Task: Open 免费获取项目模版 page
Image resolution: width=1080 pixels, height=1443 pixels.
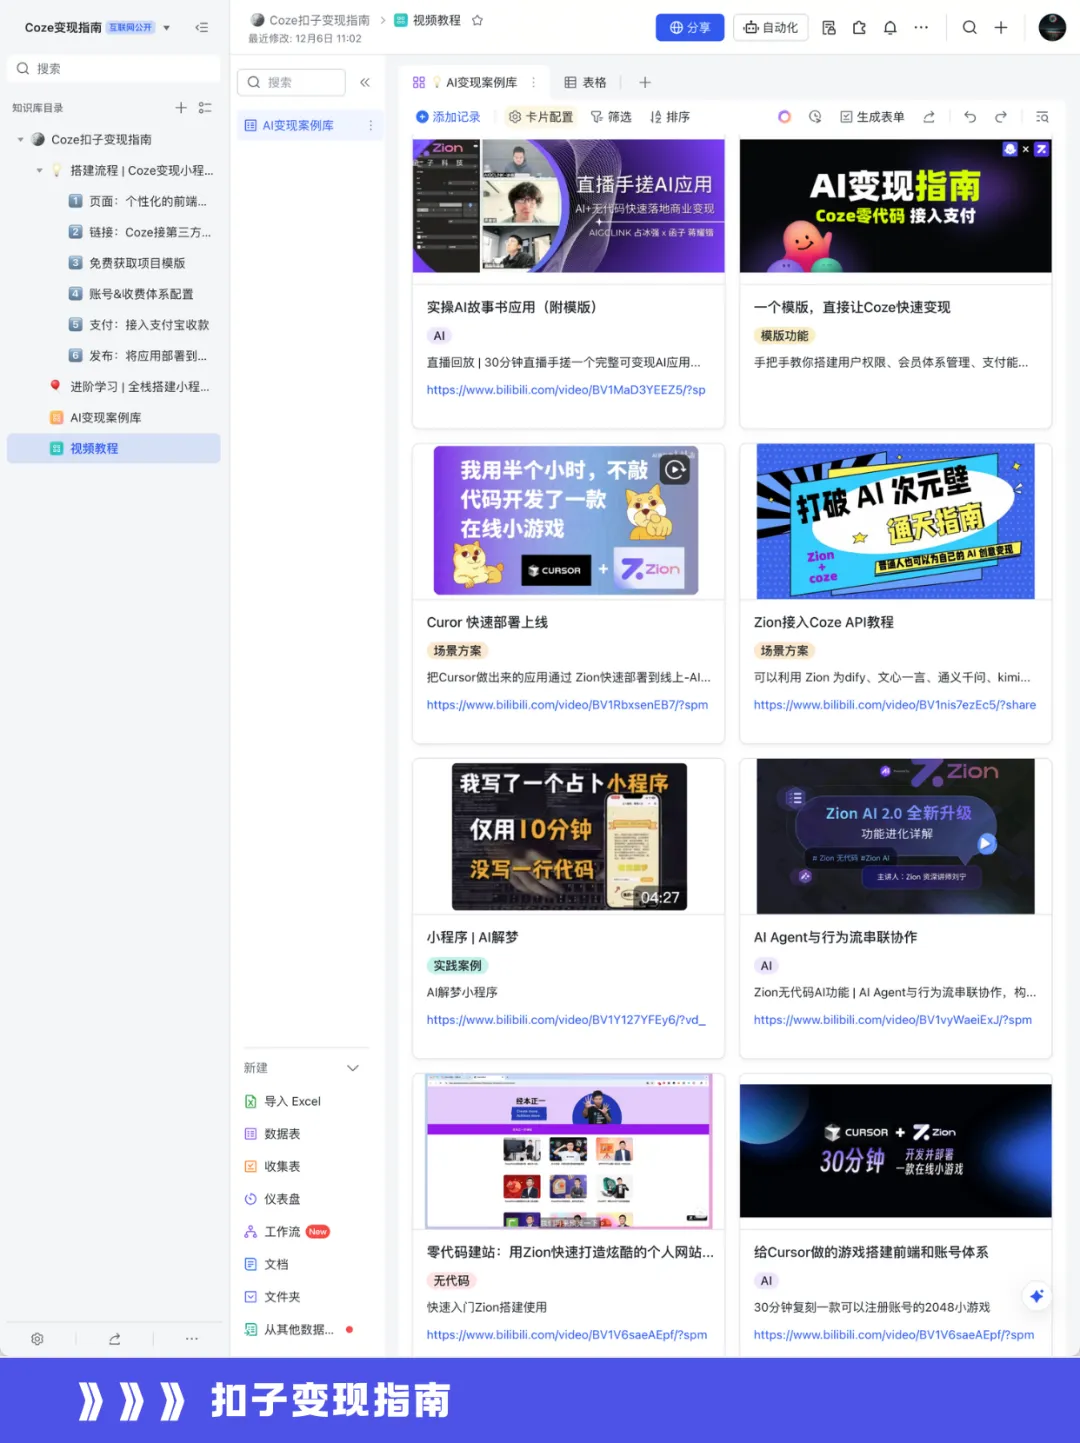Action: coord(127,264)
